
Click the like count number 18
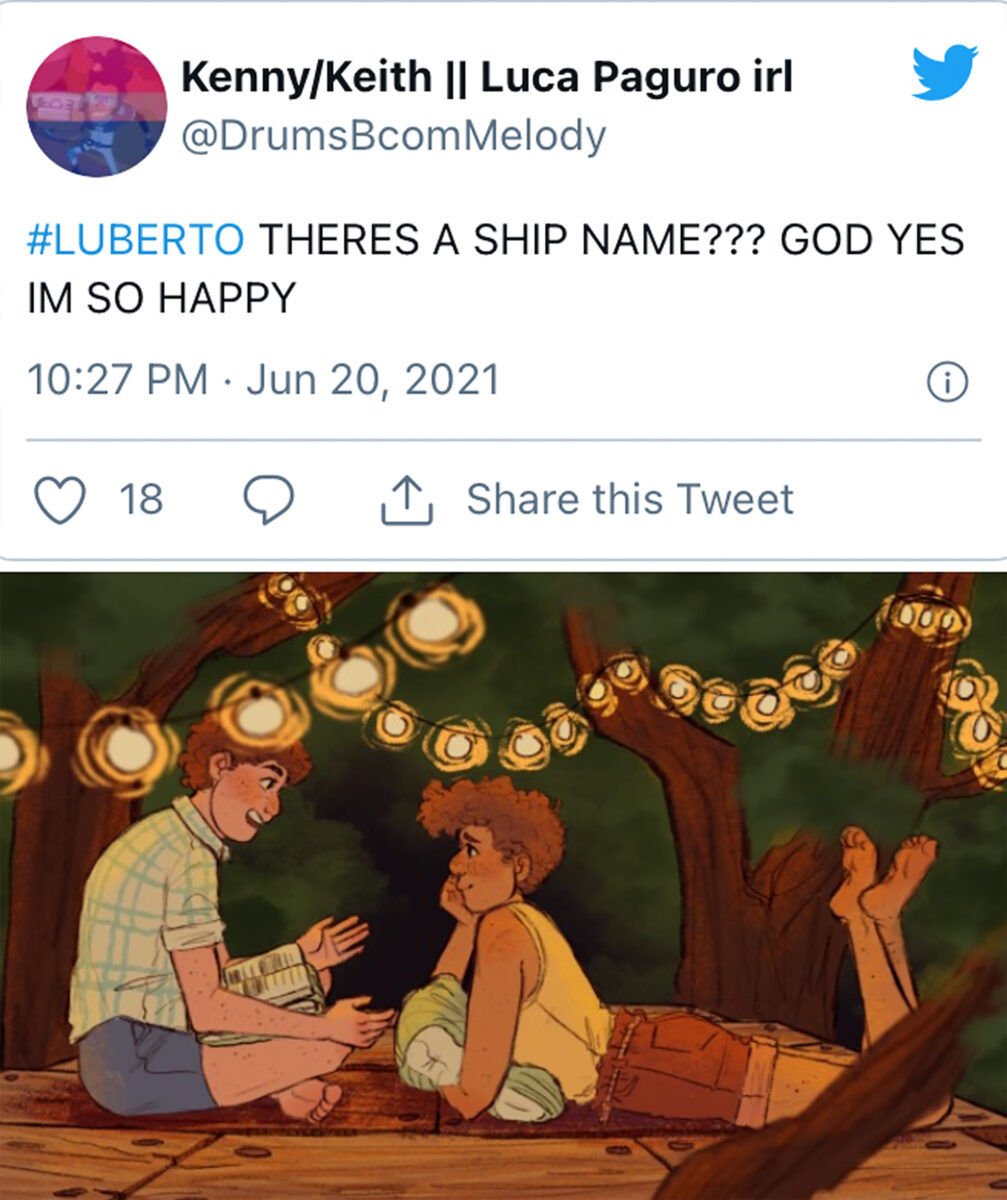point(141,499)
